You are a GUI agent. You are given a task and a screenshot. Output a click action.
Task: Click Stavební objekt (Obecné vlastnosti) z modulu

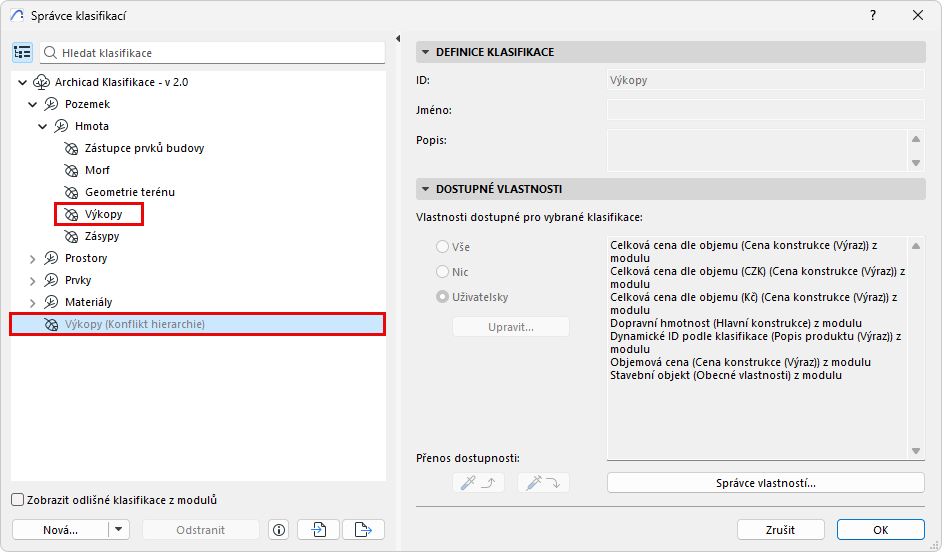[x=726, y=375]
